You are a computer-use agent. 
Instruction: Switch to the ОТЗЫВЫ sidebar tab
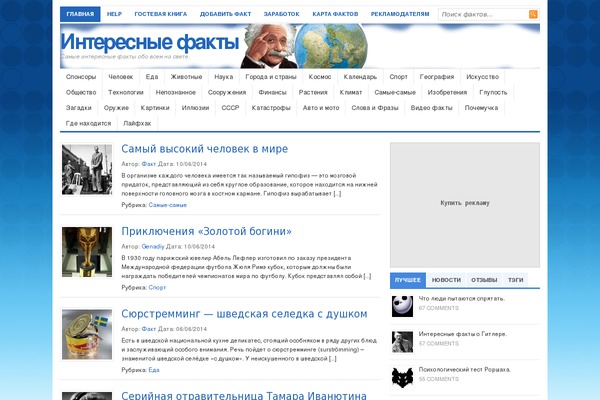pyautogui.click(x=484, y=280)
